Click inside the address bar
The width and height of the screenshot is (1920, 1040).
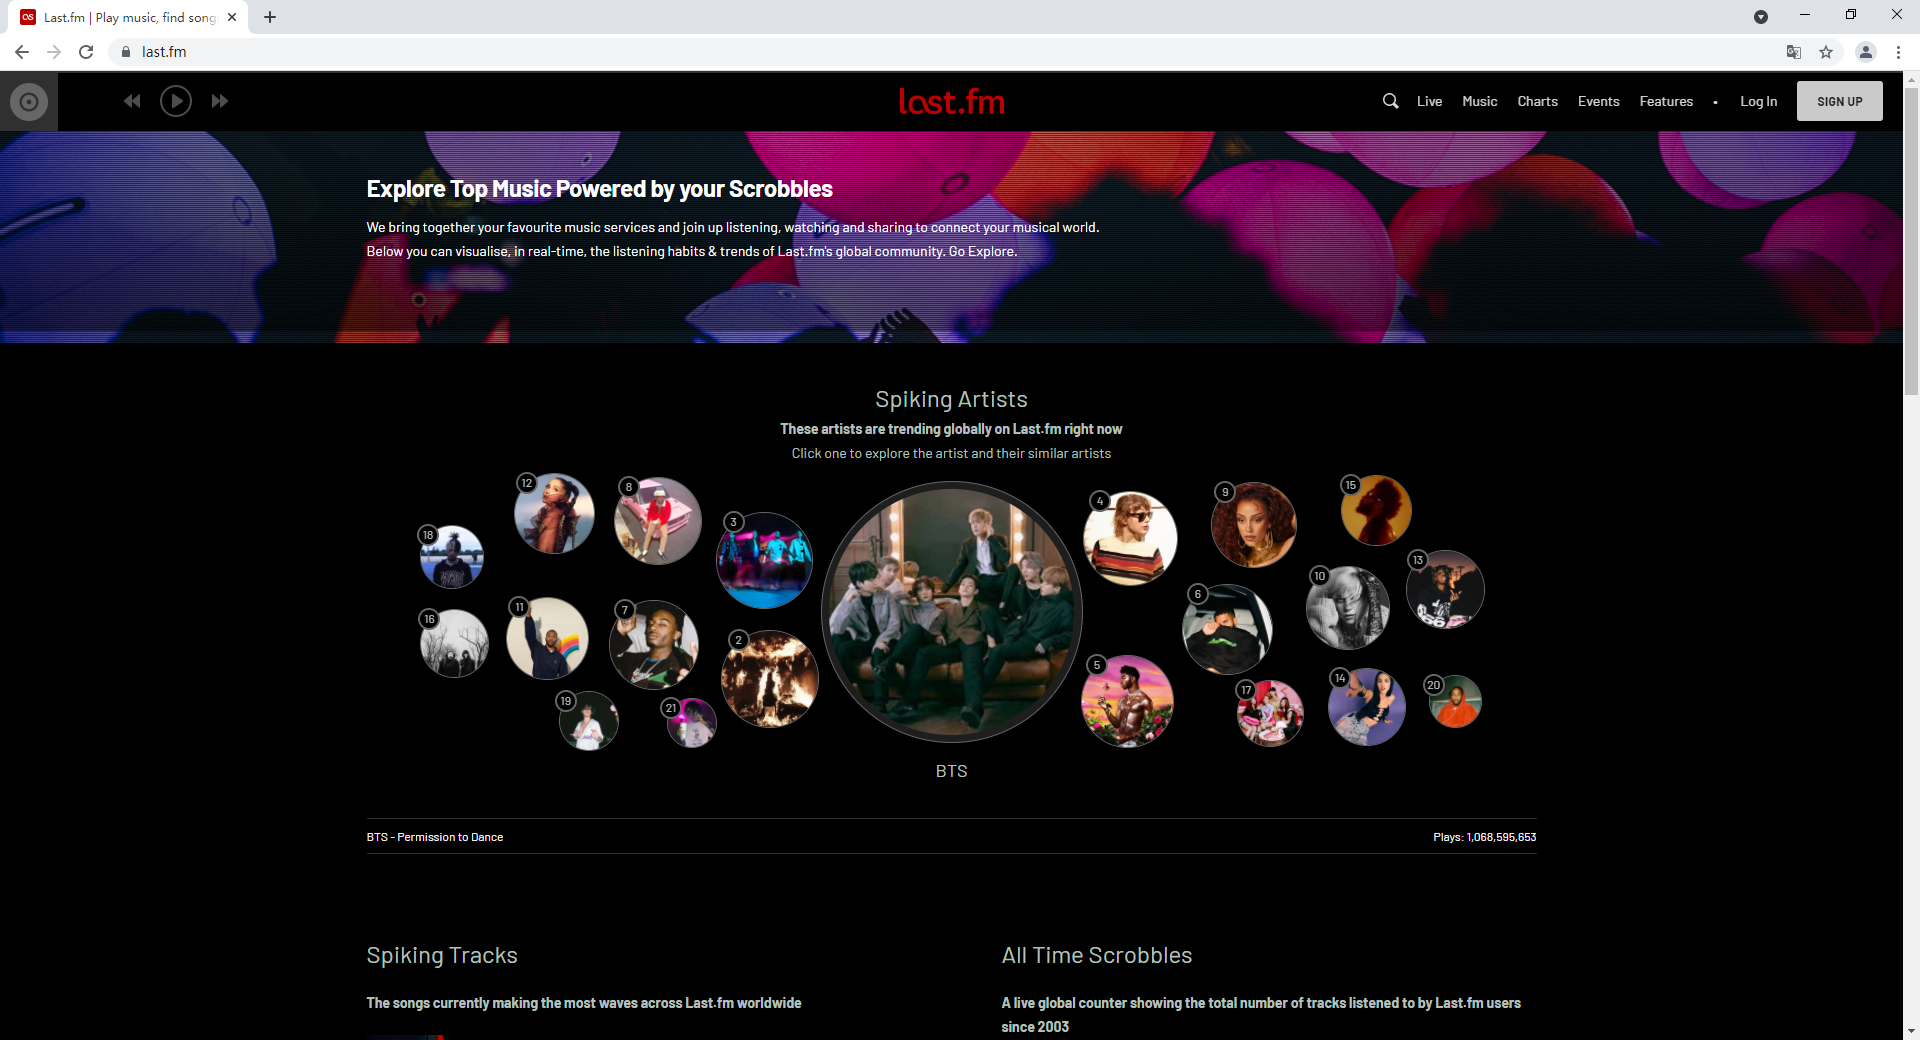(400, 51)
